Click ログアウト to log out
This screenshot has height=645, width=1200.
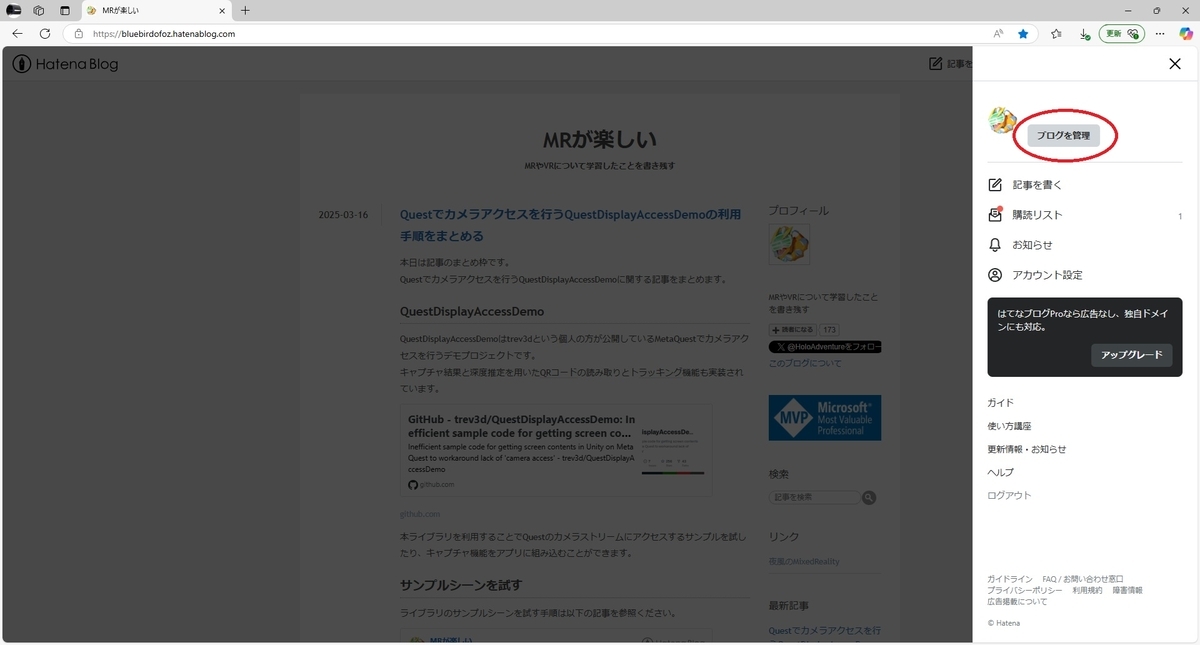[x=1009, y=495]
